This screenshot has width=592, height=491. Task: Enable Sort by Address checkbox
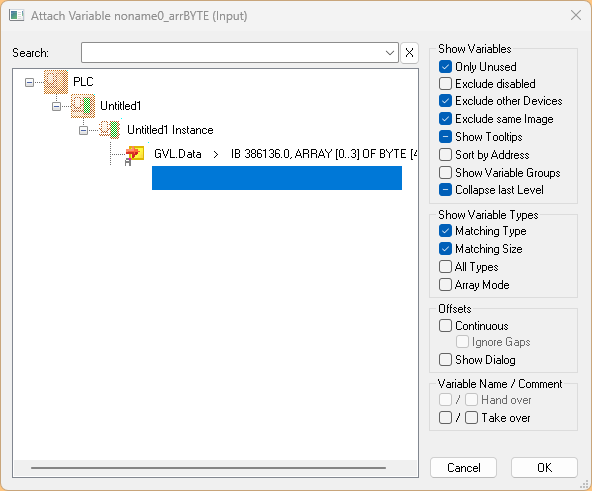(x=446, y=154)
